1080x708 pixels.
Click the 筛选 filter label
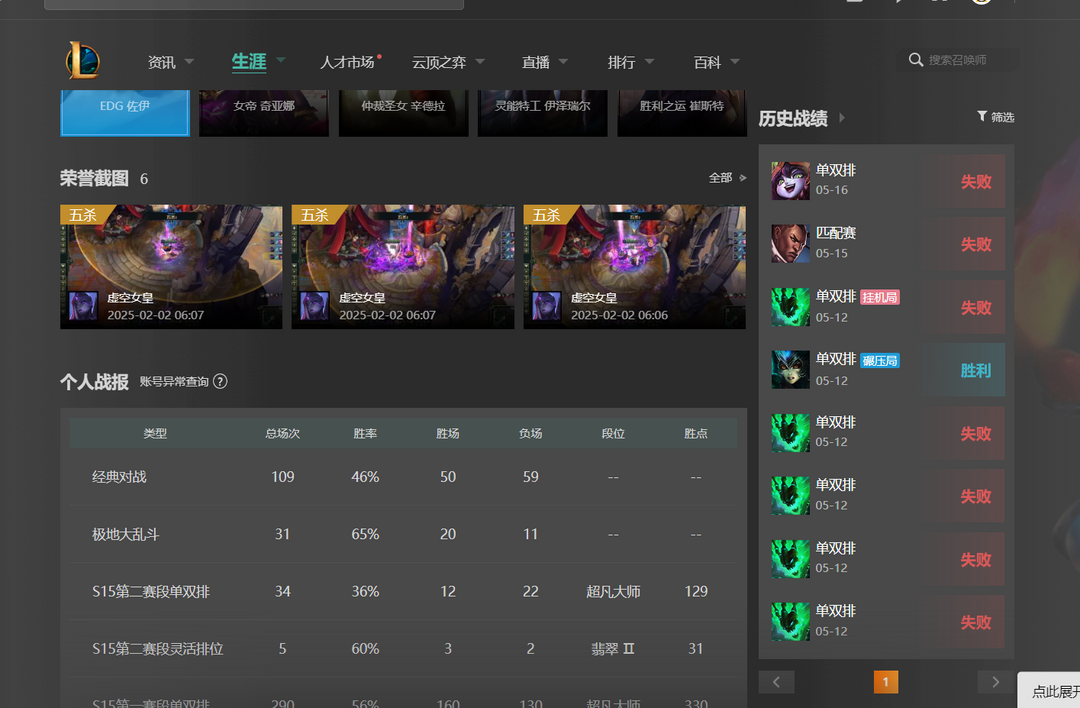coord(1003,117)
